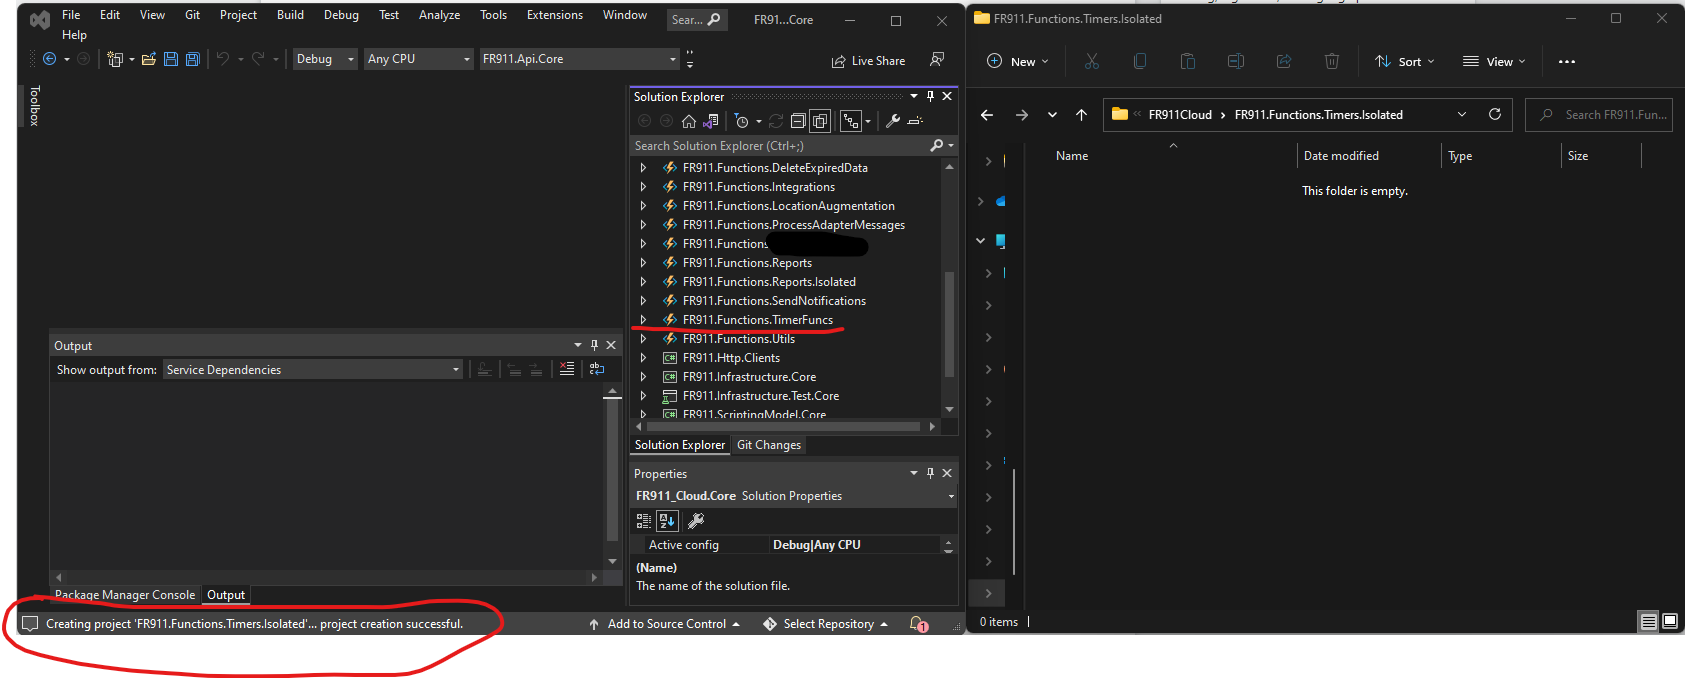This screenshot has height=678, width=1685.
Task: Click the Navigate Backward arrow in Visual Studio toolbar
Action: point(49,59)
